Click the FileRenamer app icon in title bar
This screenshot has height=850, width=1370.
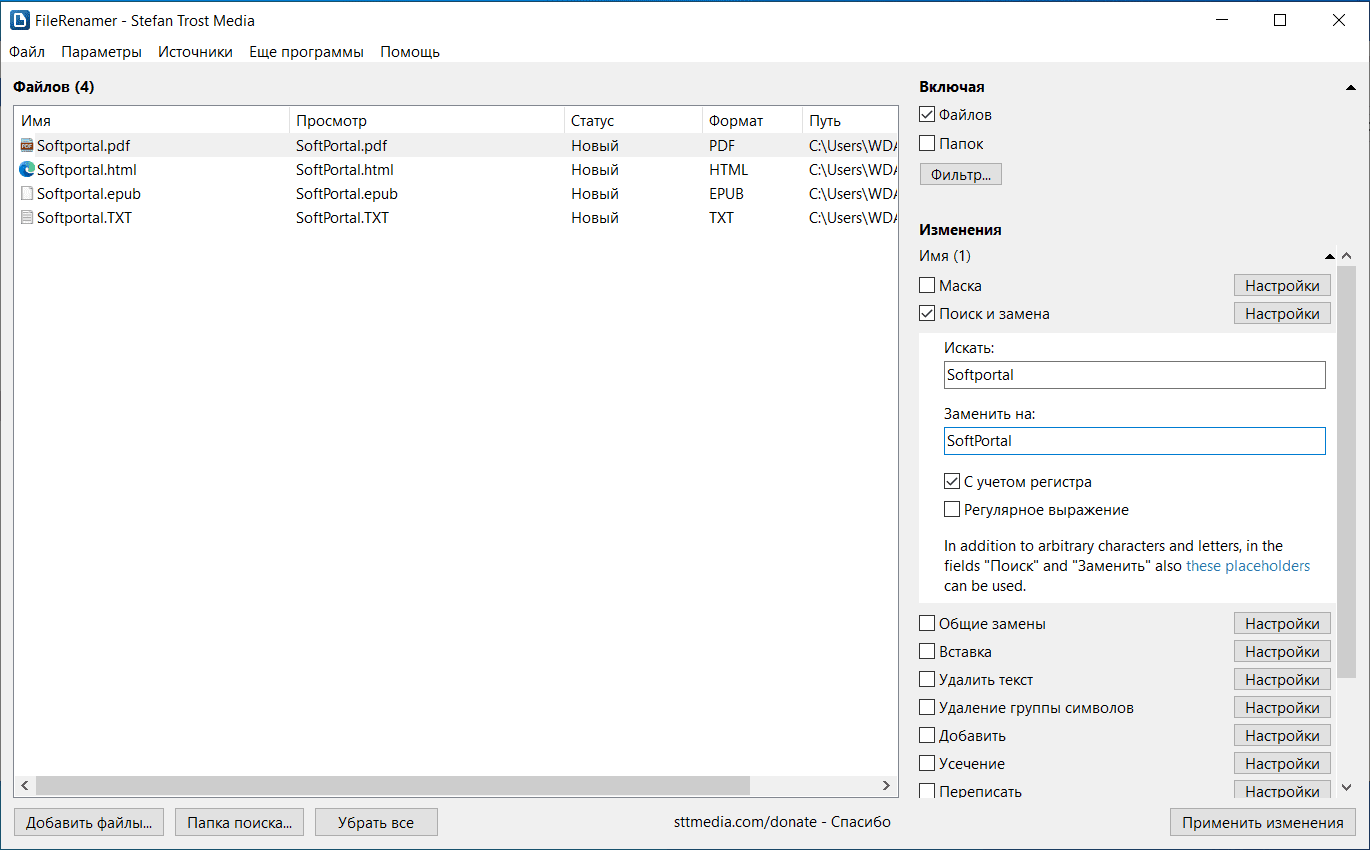(19, 20)
